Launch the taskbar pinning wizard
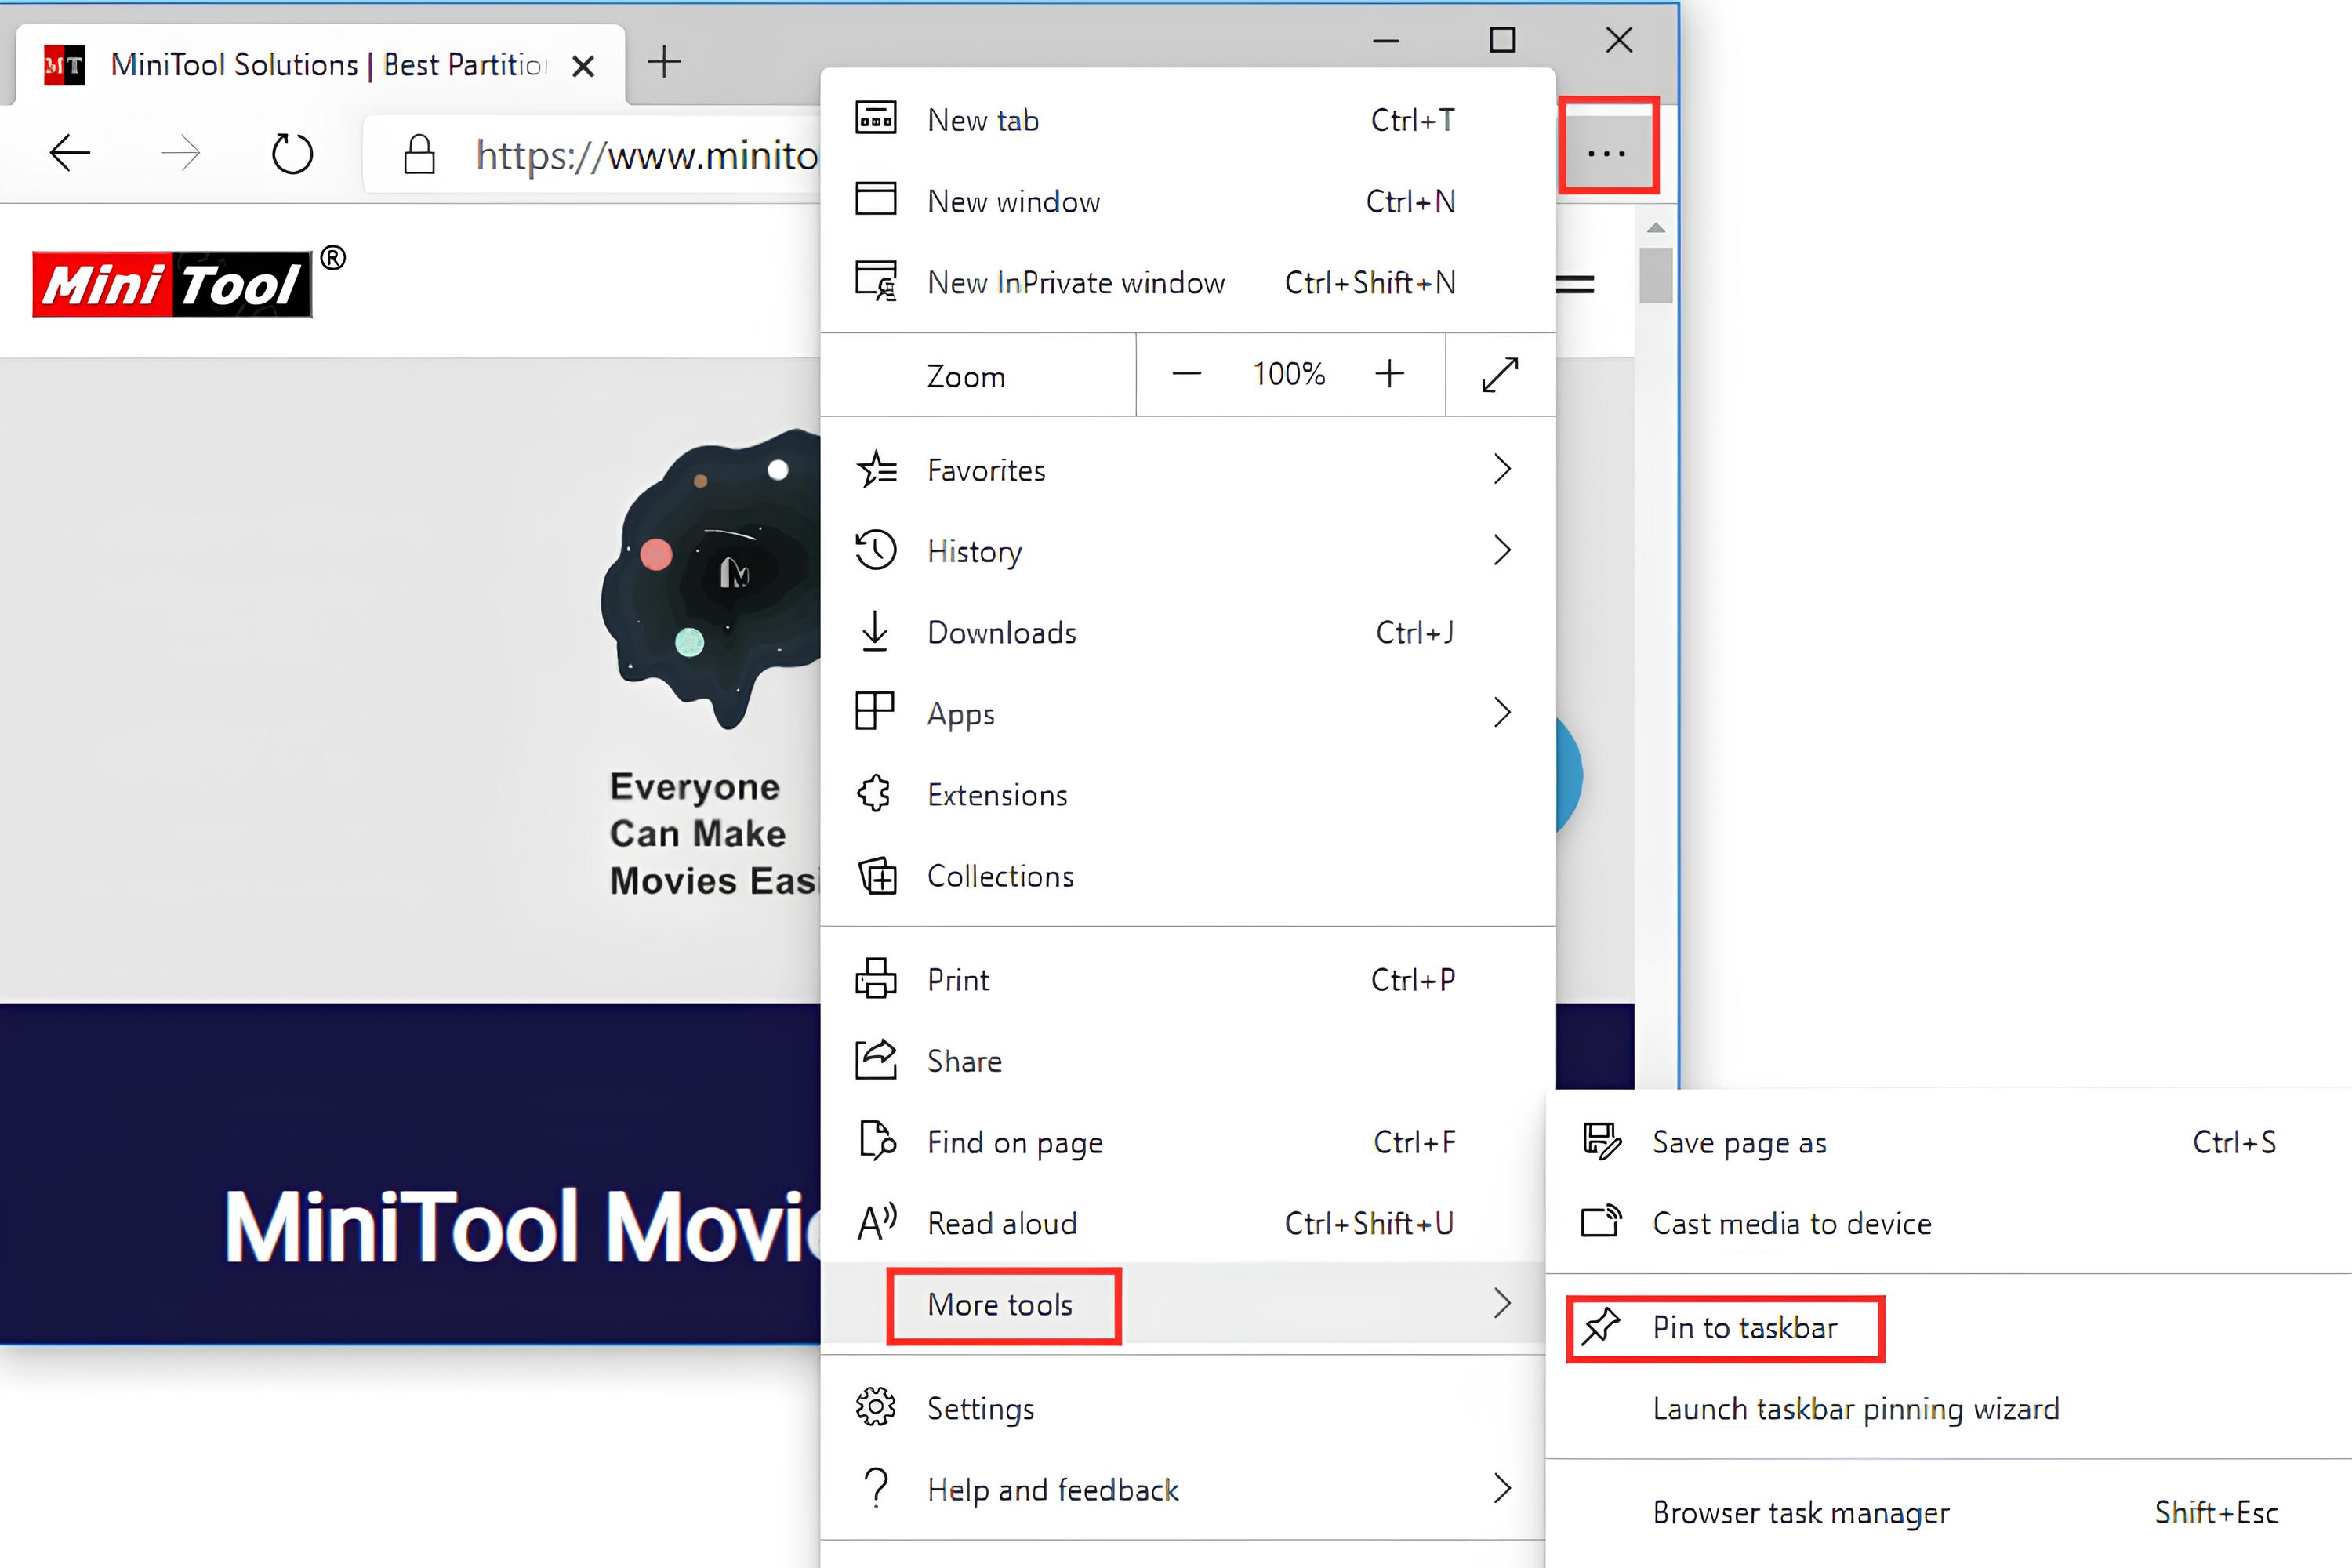The width and height of the screenshot is (2352, 1568). click(1855, 1408)
